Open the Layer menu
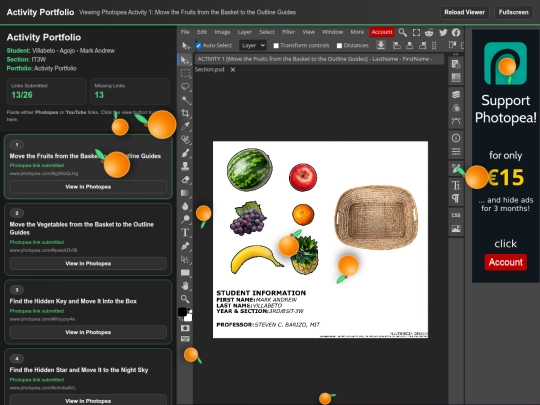Image resolution: width=540 pixels, height=405 pixels. pos(245,32)
